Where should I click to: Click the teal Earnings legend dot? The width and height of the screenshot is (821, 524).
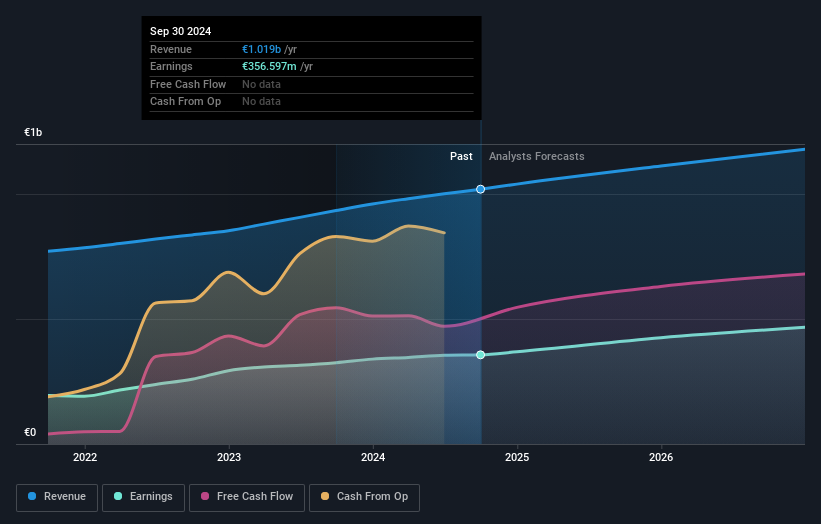[118, 496]
